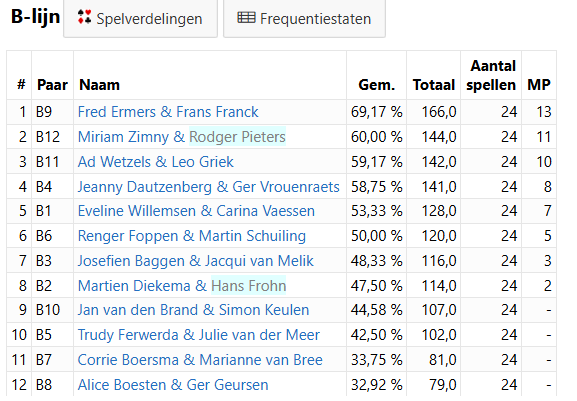Select Trudy Ferwerda & Julie van der Meer
Image resolution: width=577 pixels, height=401 pixels.
coord(199,335)
